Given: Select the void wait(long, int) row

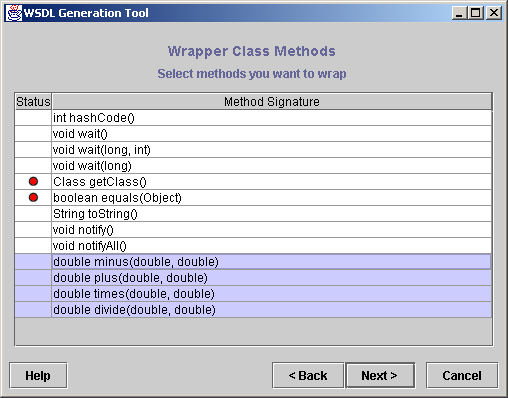Looking at the screenshot, I should [x=253, y=150].
